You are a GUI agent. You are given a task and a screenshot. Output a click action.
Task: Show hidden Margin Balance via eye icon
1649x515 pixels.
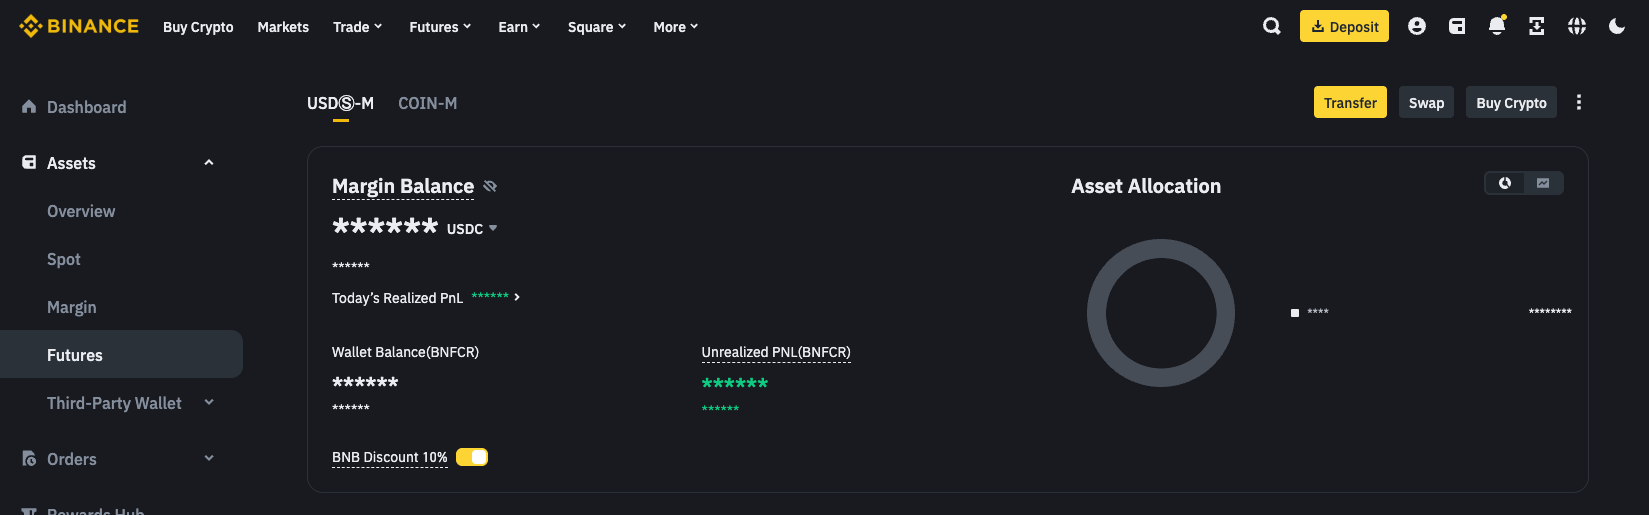[x=490, y=186]
